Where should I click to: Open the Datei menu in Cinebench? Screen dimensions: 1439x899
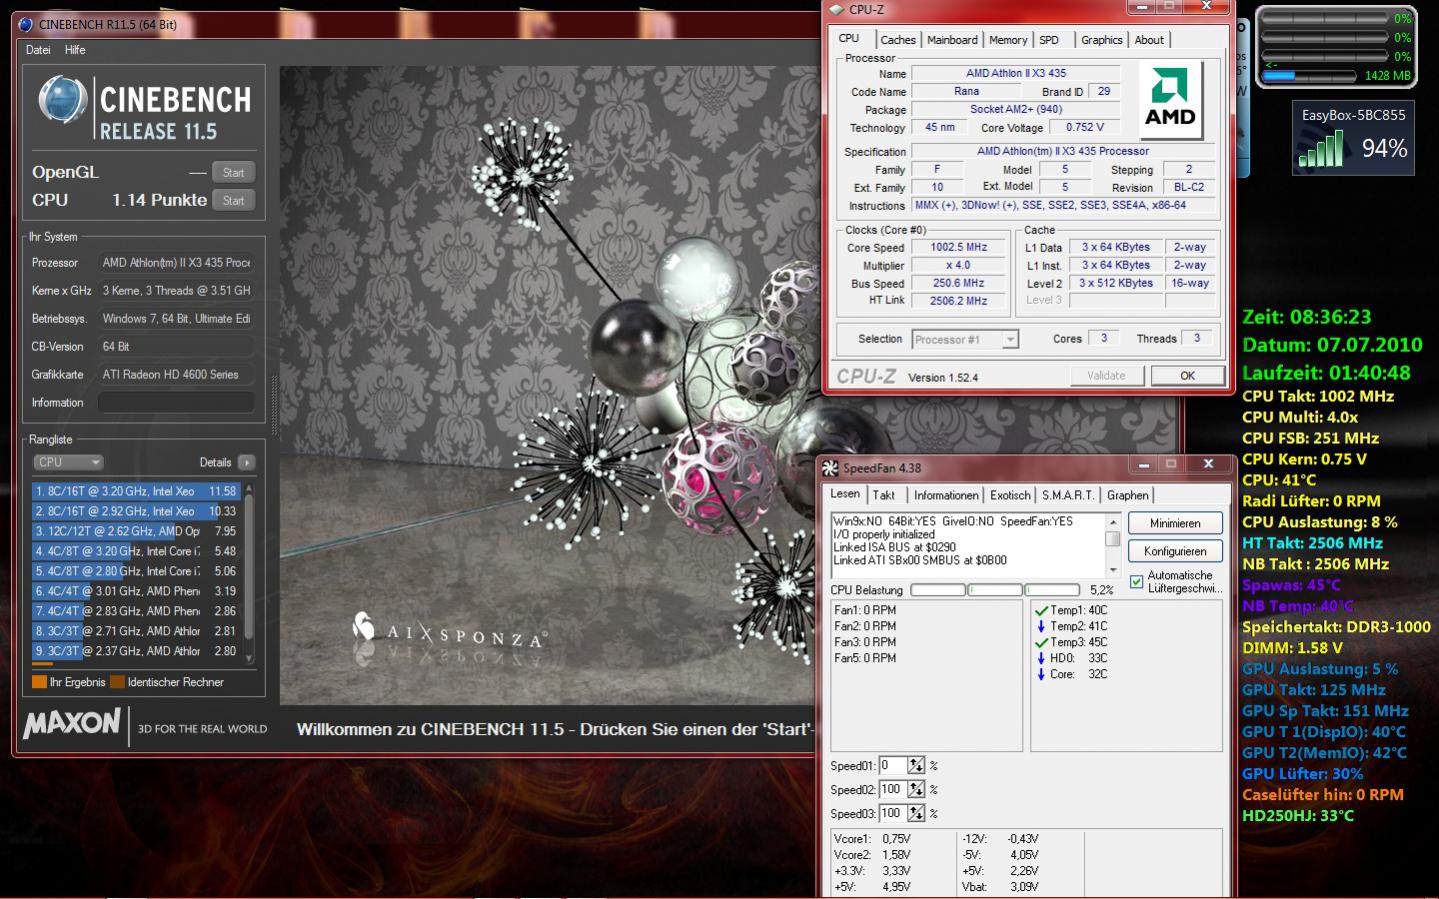38,50
